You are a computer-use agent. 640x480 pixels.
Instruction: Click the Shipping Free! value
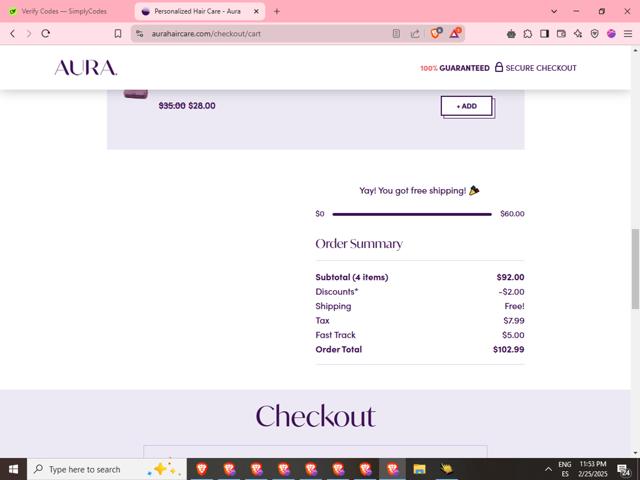point(514,306)
